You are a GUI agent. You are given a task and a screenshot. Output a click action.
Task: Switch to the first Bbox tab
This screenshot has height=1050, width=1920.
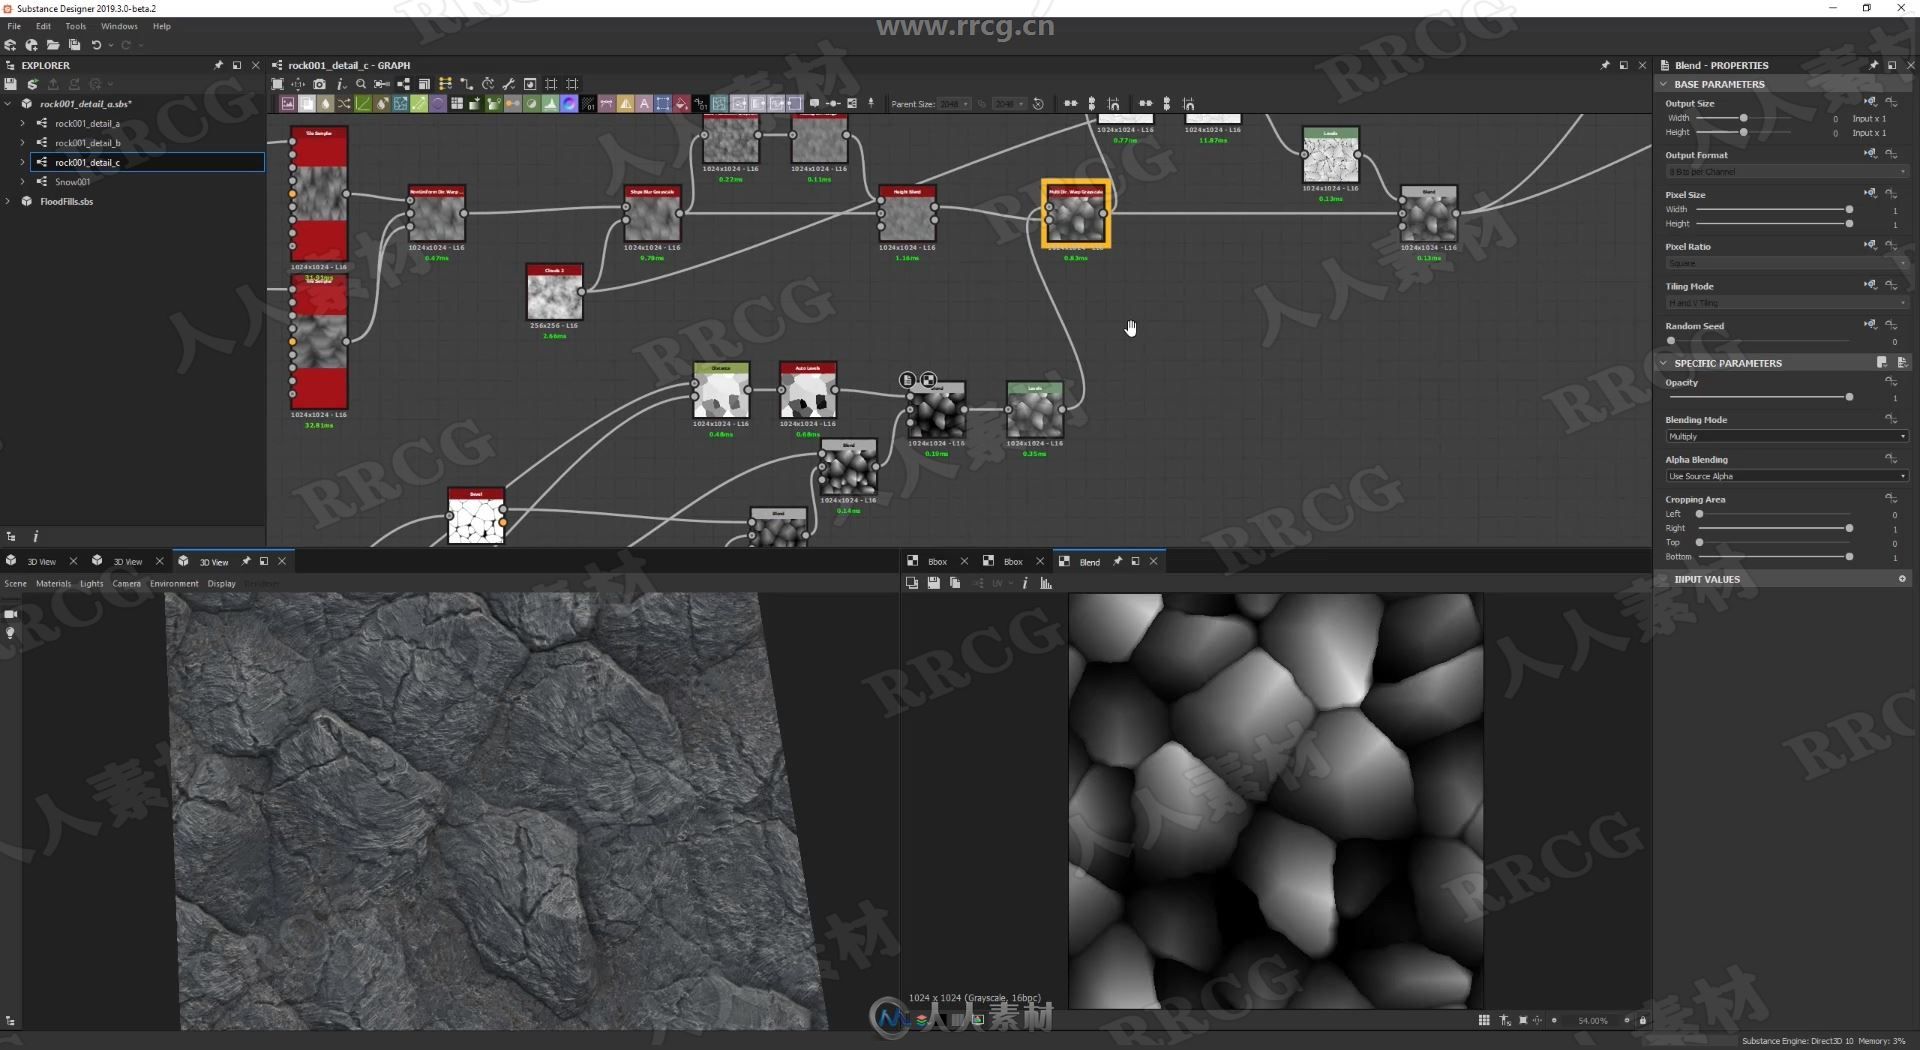(x=937, y=562)
